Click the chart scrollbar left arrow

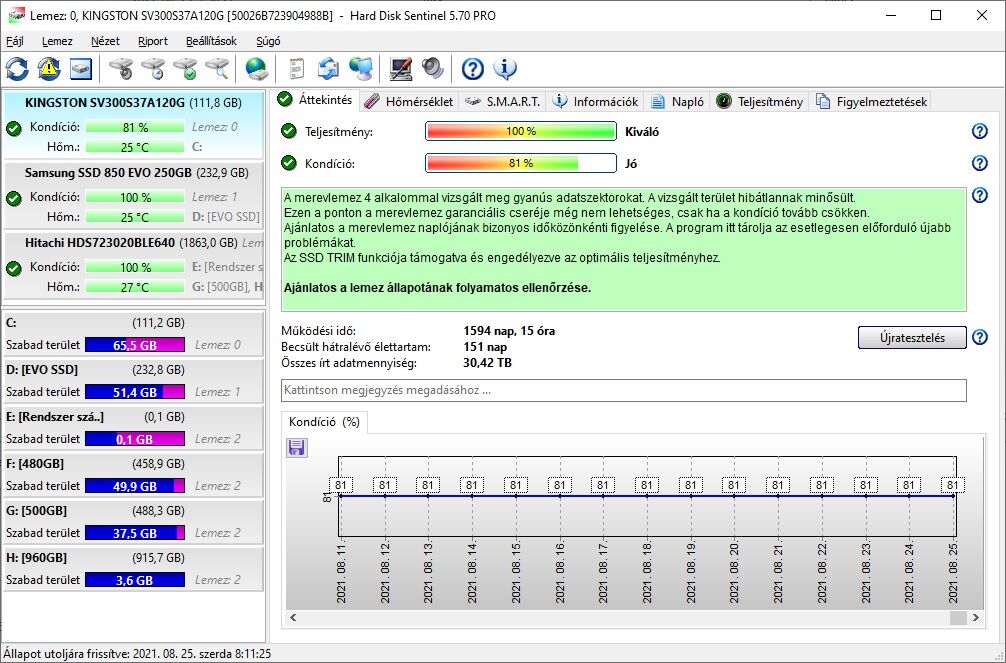(293, 617)
